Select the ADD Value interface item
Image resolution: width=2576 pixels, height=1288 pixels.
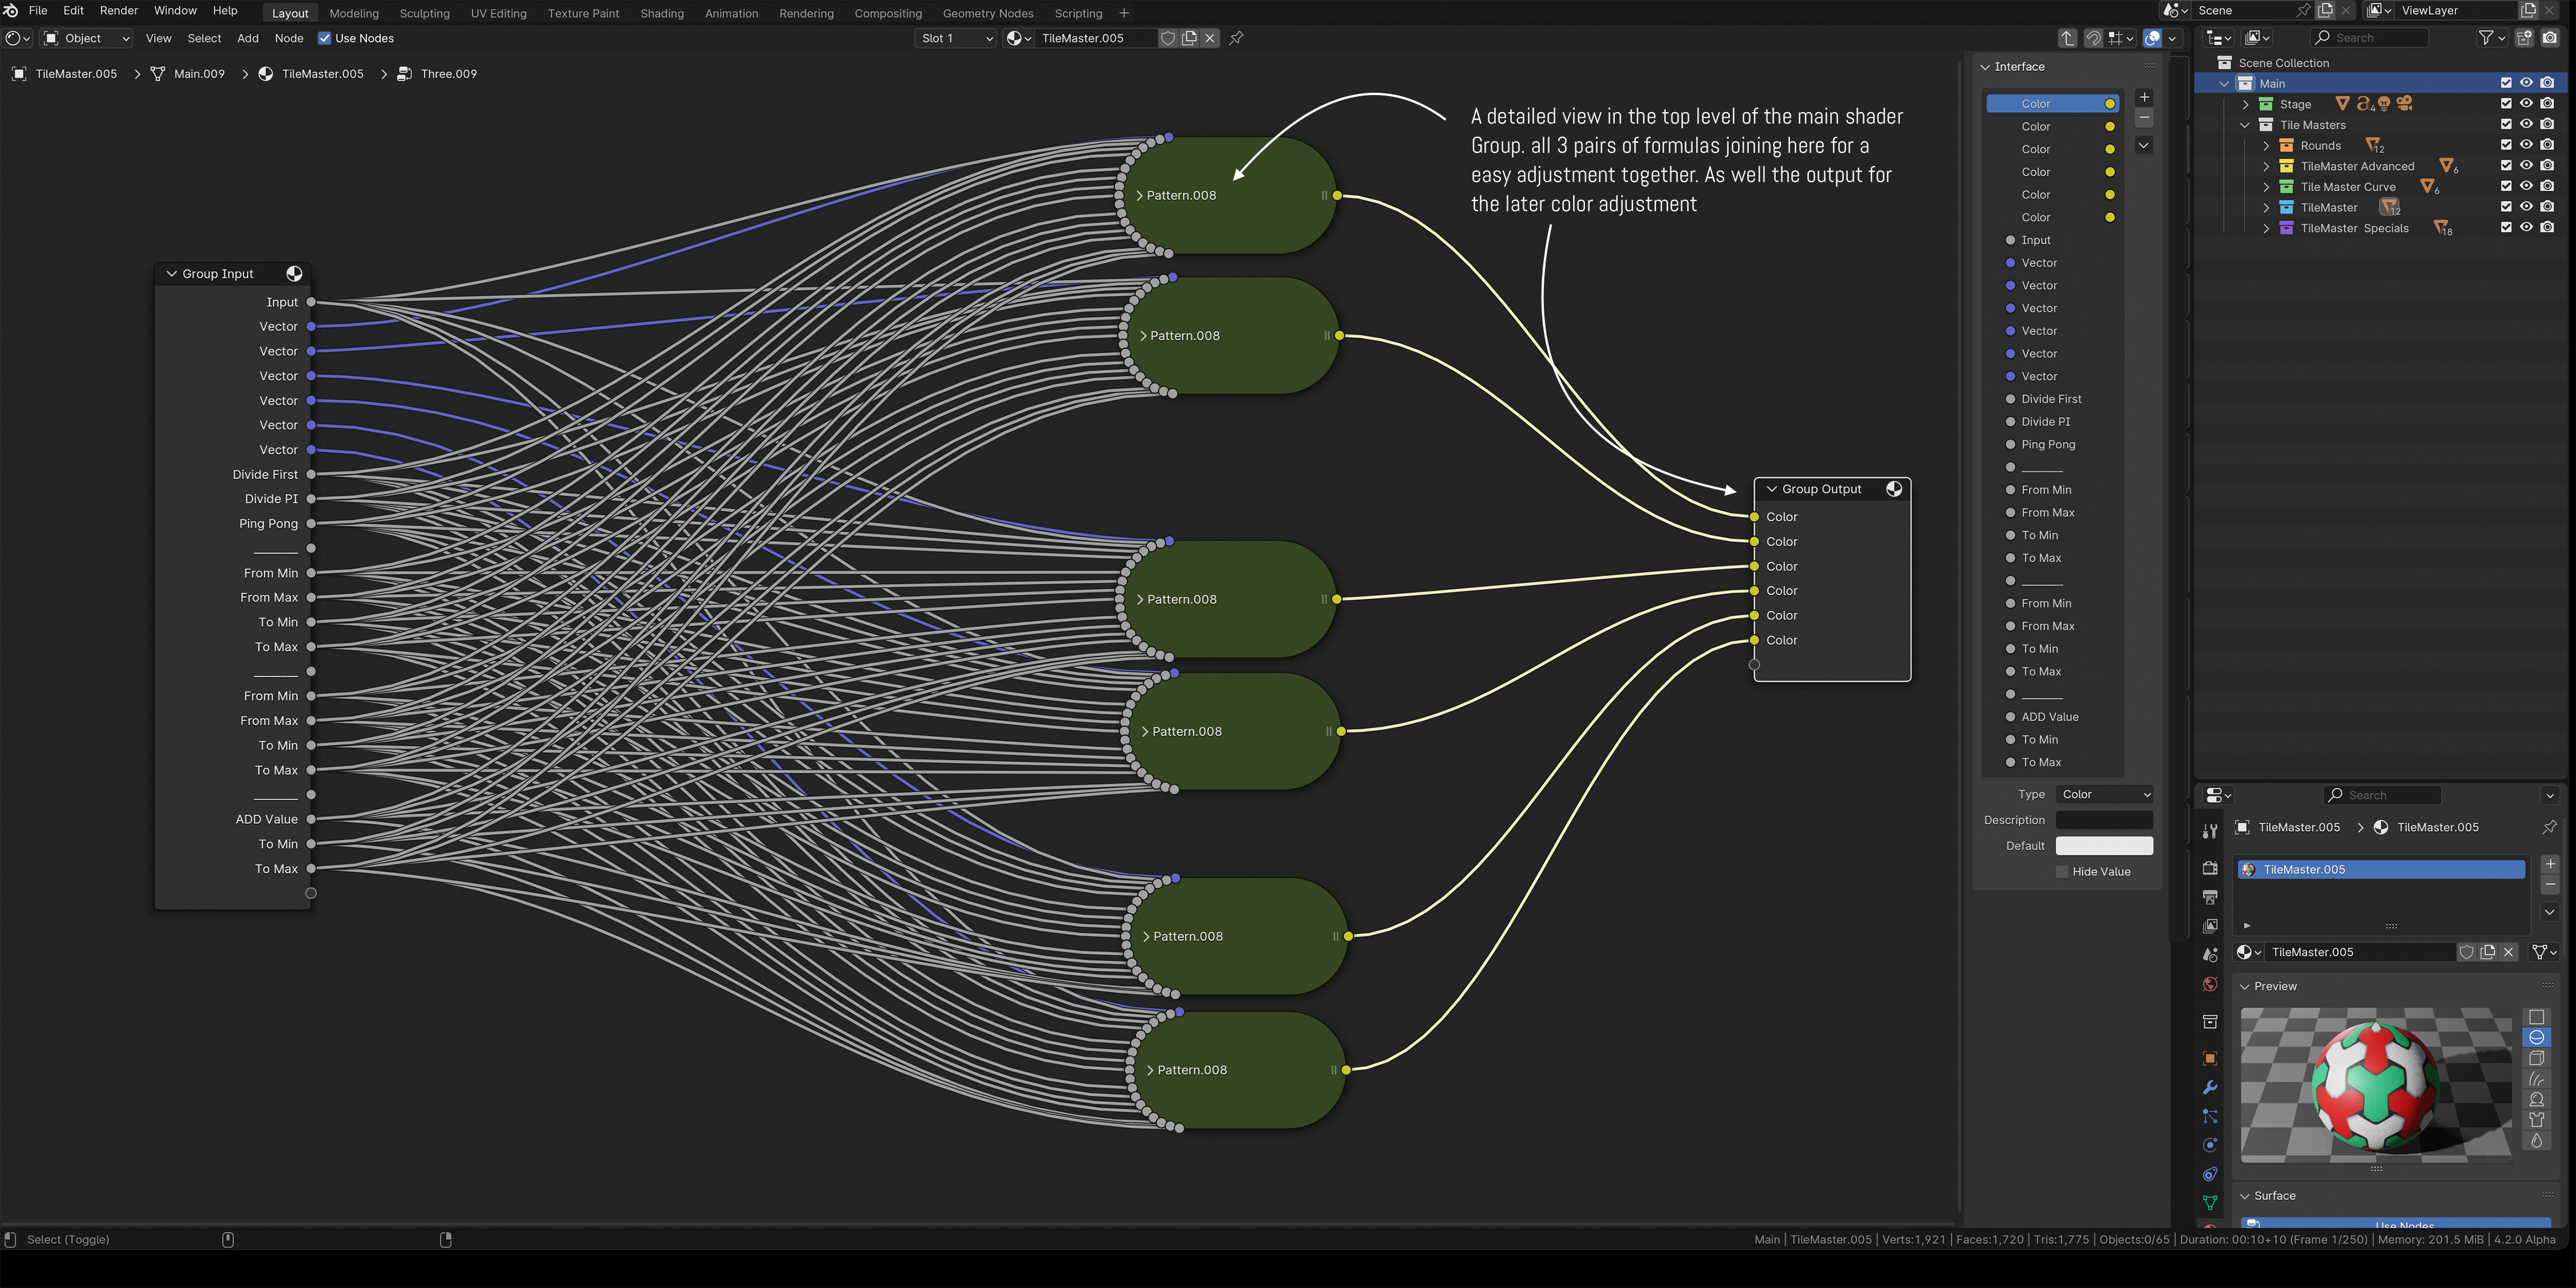click(x=2052, y=717)
